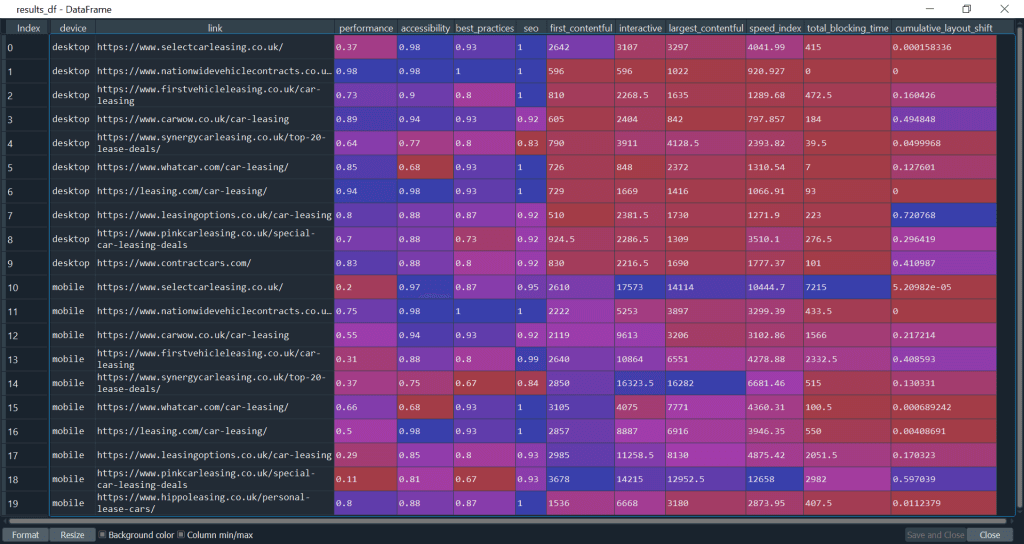Click the total_blocking_time column header
This screenshot has width=1024, height=544.
(x=847, y=28)
